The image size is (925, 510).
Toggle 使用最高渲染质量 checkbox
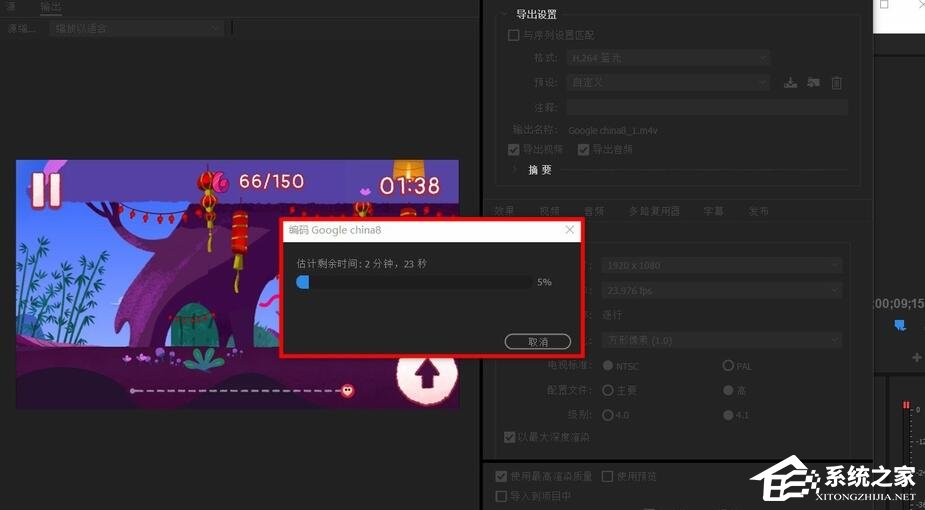[x=501, y=476]
